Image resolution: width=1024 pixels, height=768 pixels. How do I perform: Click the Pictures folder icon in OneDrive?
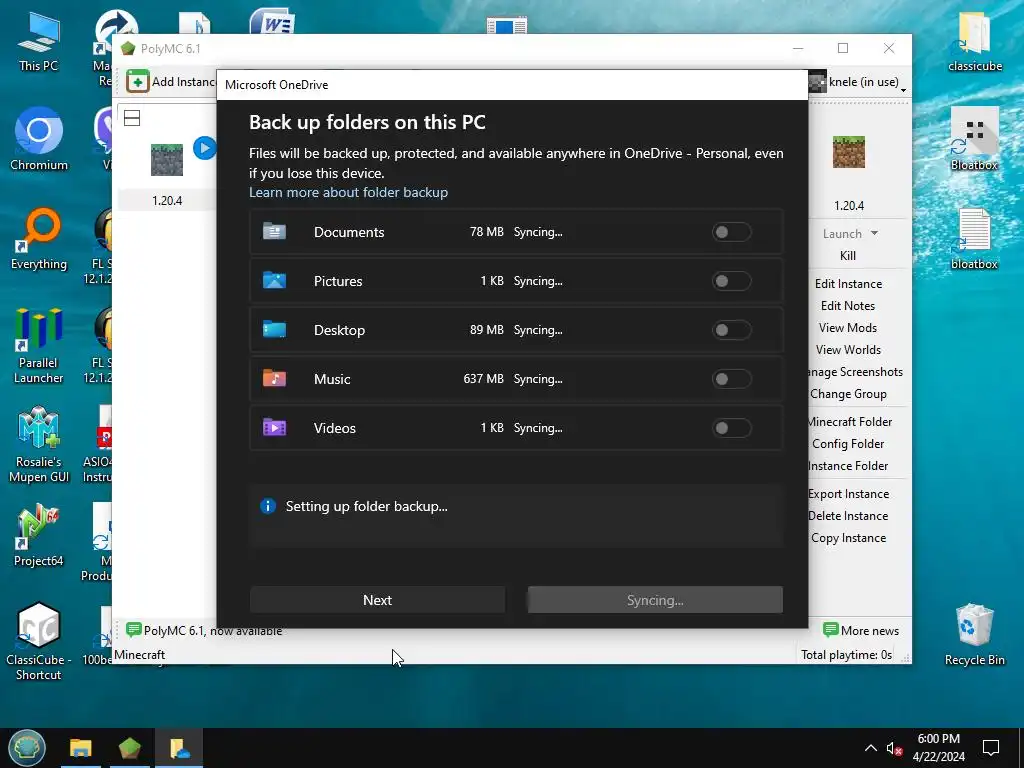(274, 280)
